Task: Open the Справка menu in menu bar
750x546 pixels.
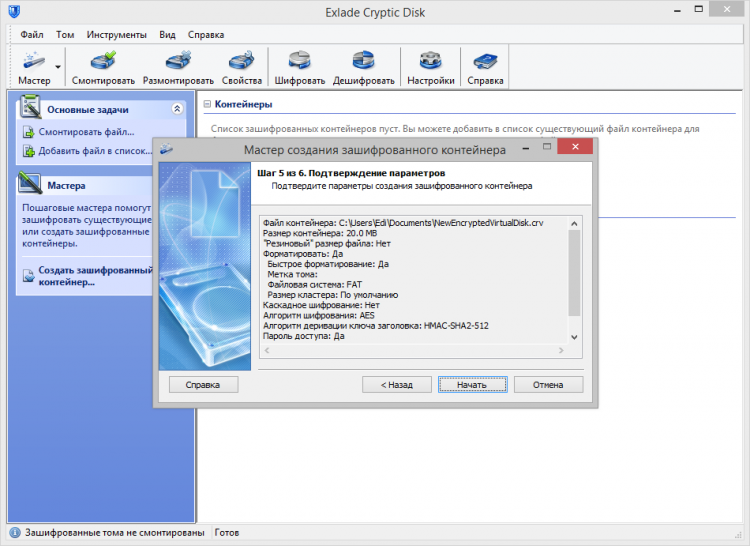Action: [x=206, y=34]
